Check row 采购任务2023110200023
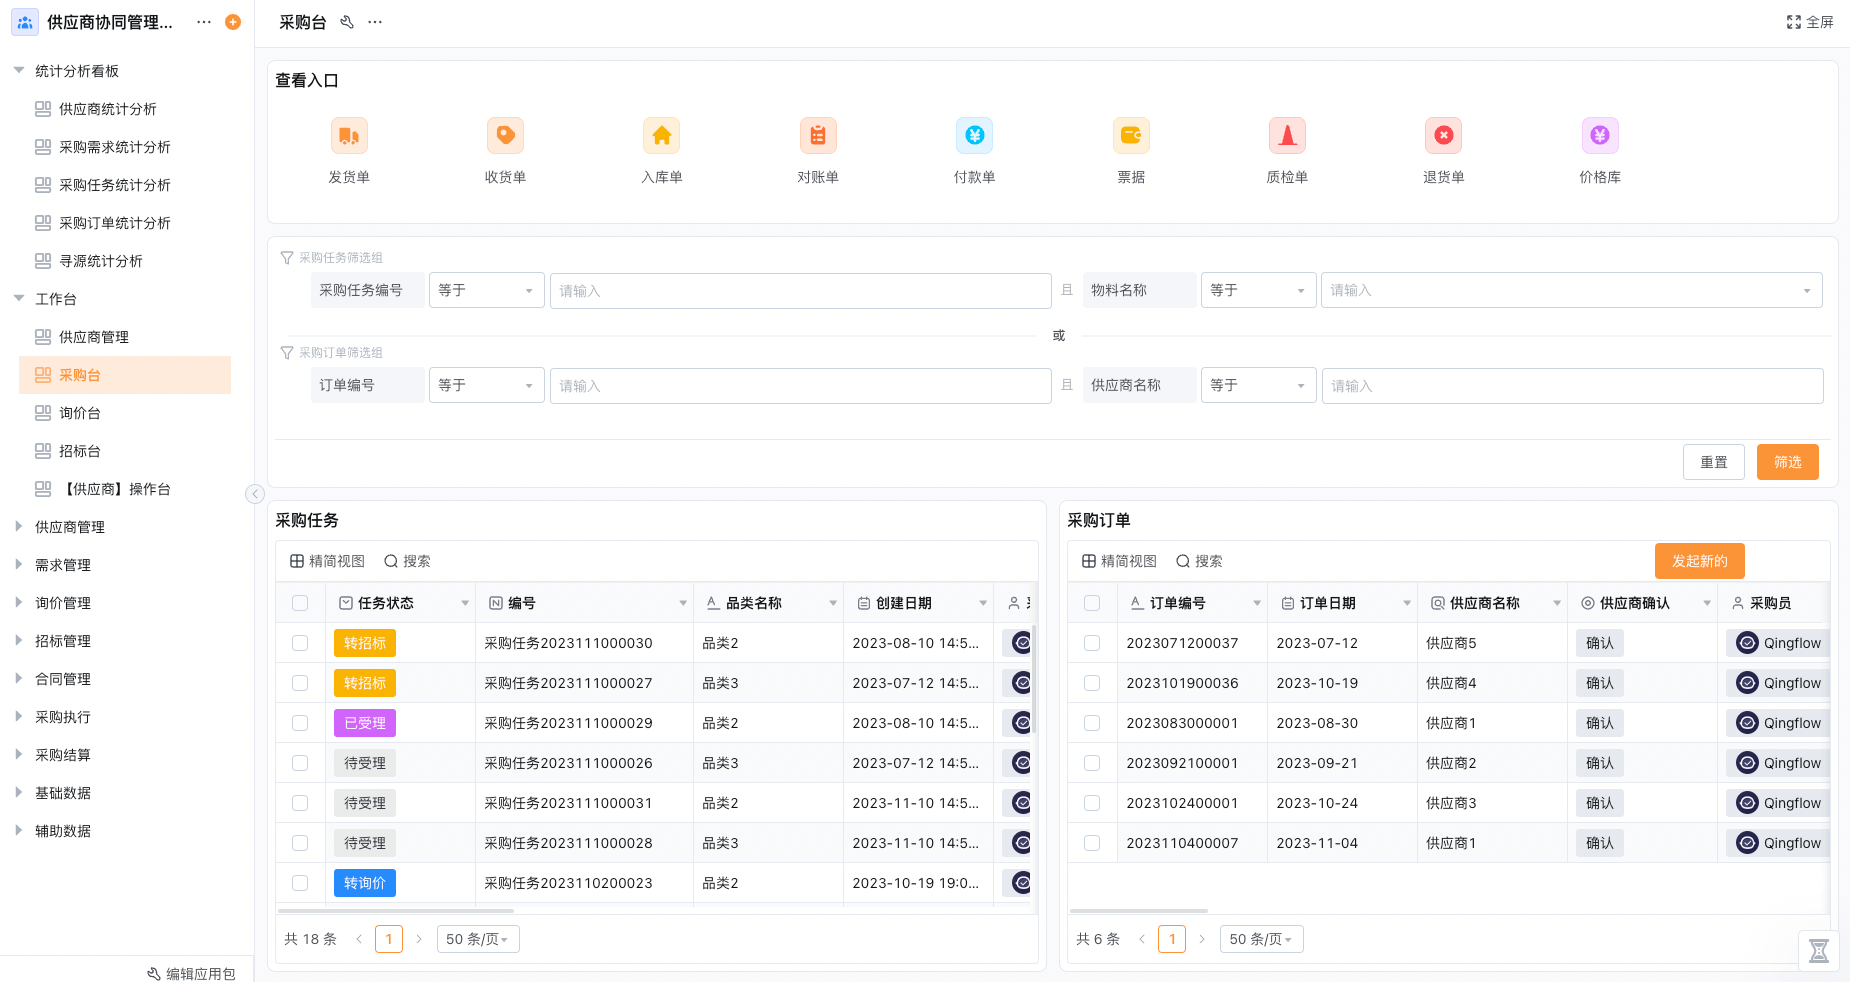This screenshot has height=982, width=1850. (x=300, y=883)
